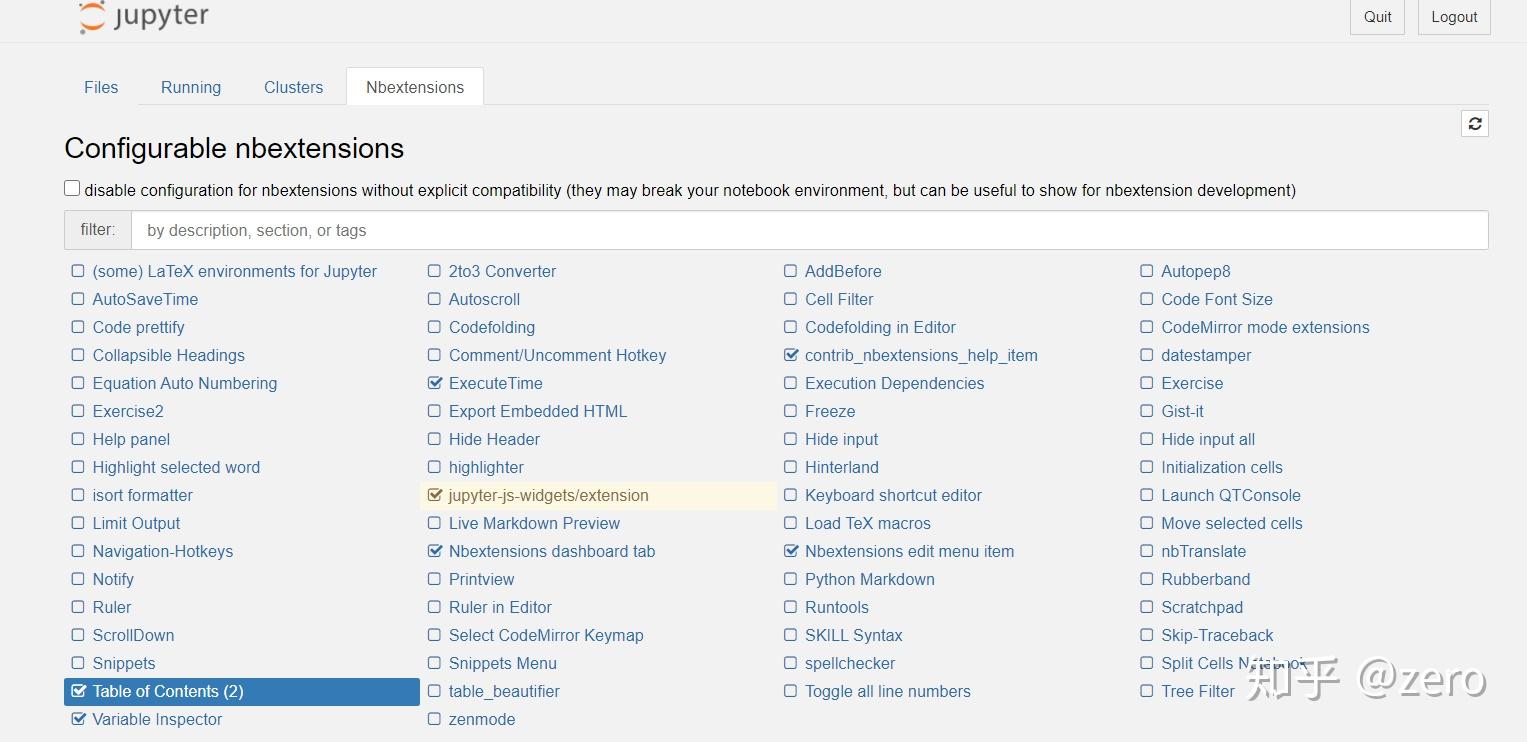Enable the Scratchpad extension checkbox
The width and height of the screenshot is (1527, 742).
(x=1147, y=607)
